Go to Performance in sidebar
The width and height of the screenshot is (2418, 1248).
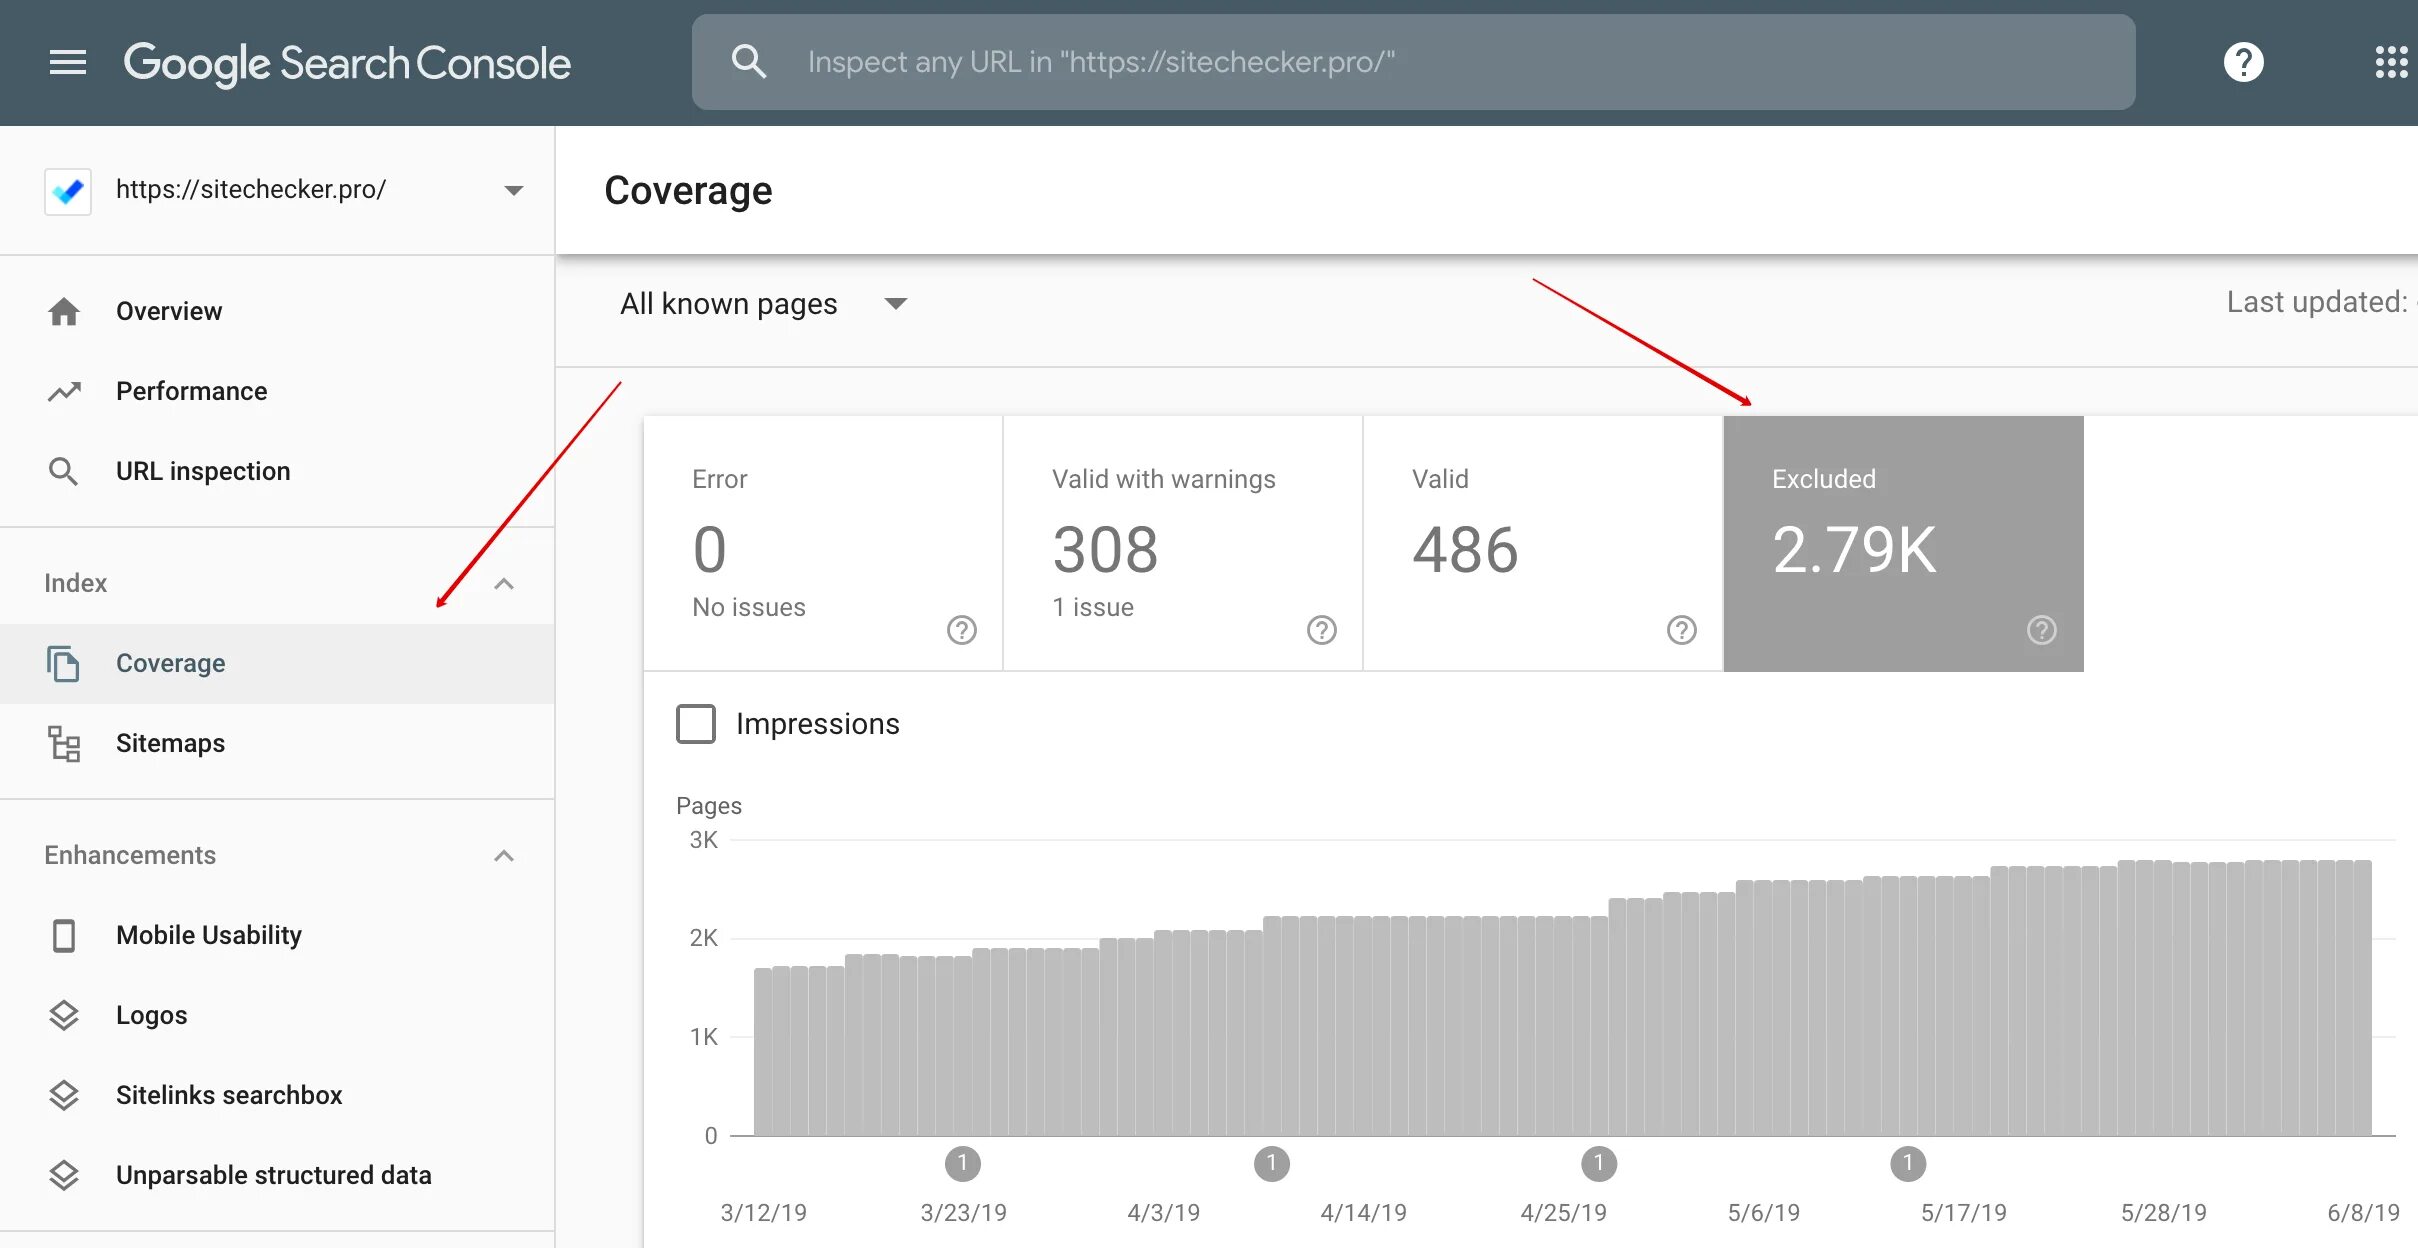[191, 391]
